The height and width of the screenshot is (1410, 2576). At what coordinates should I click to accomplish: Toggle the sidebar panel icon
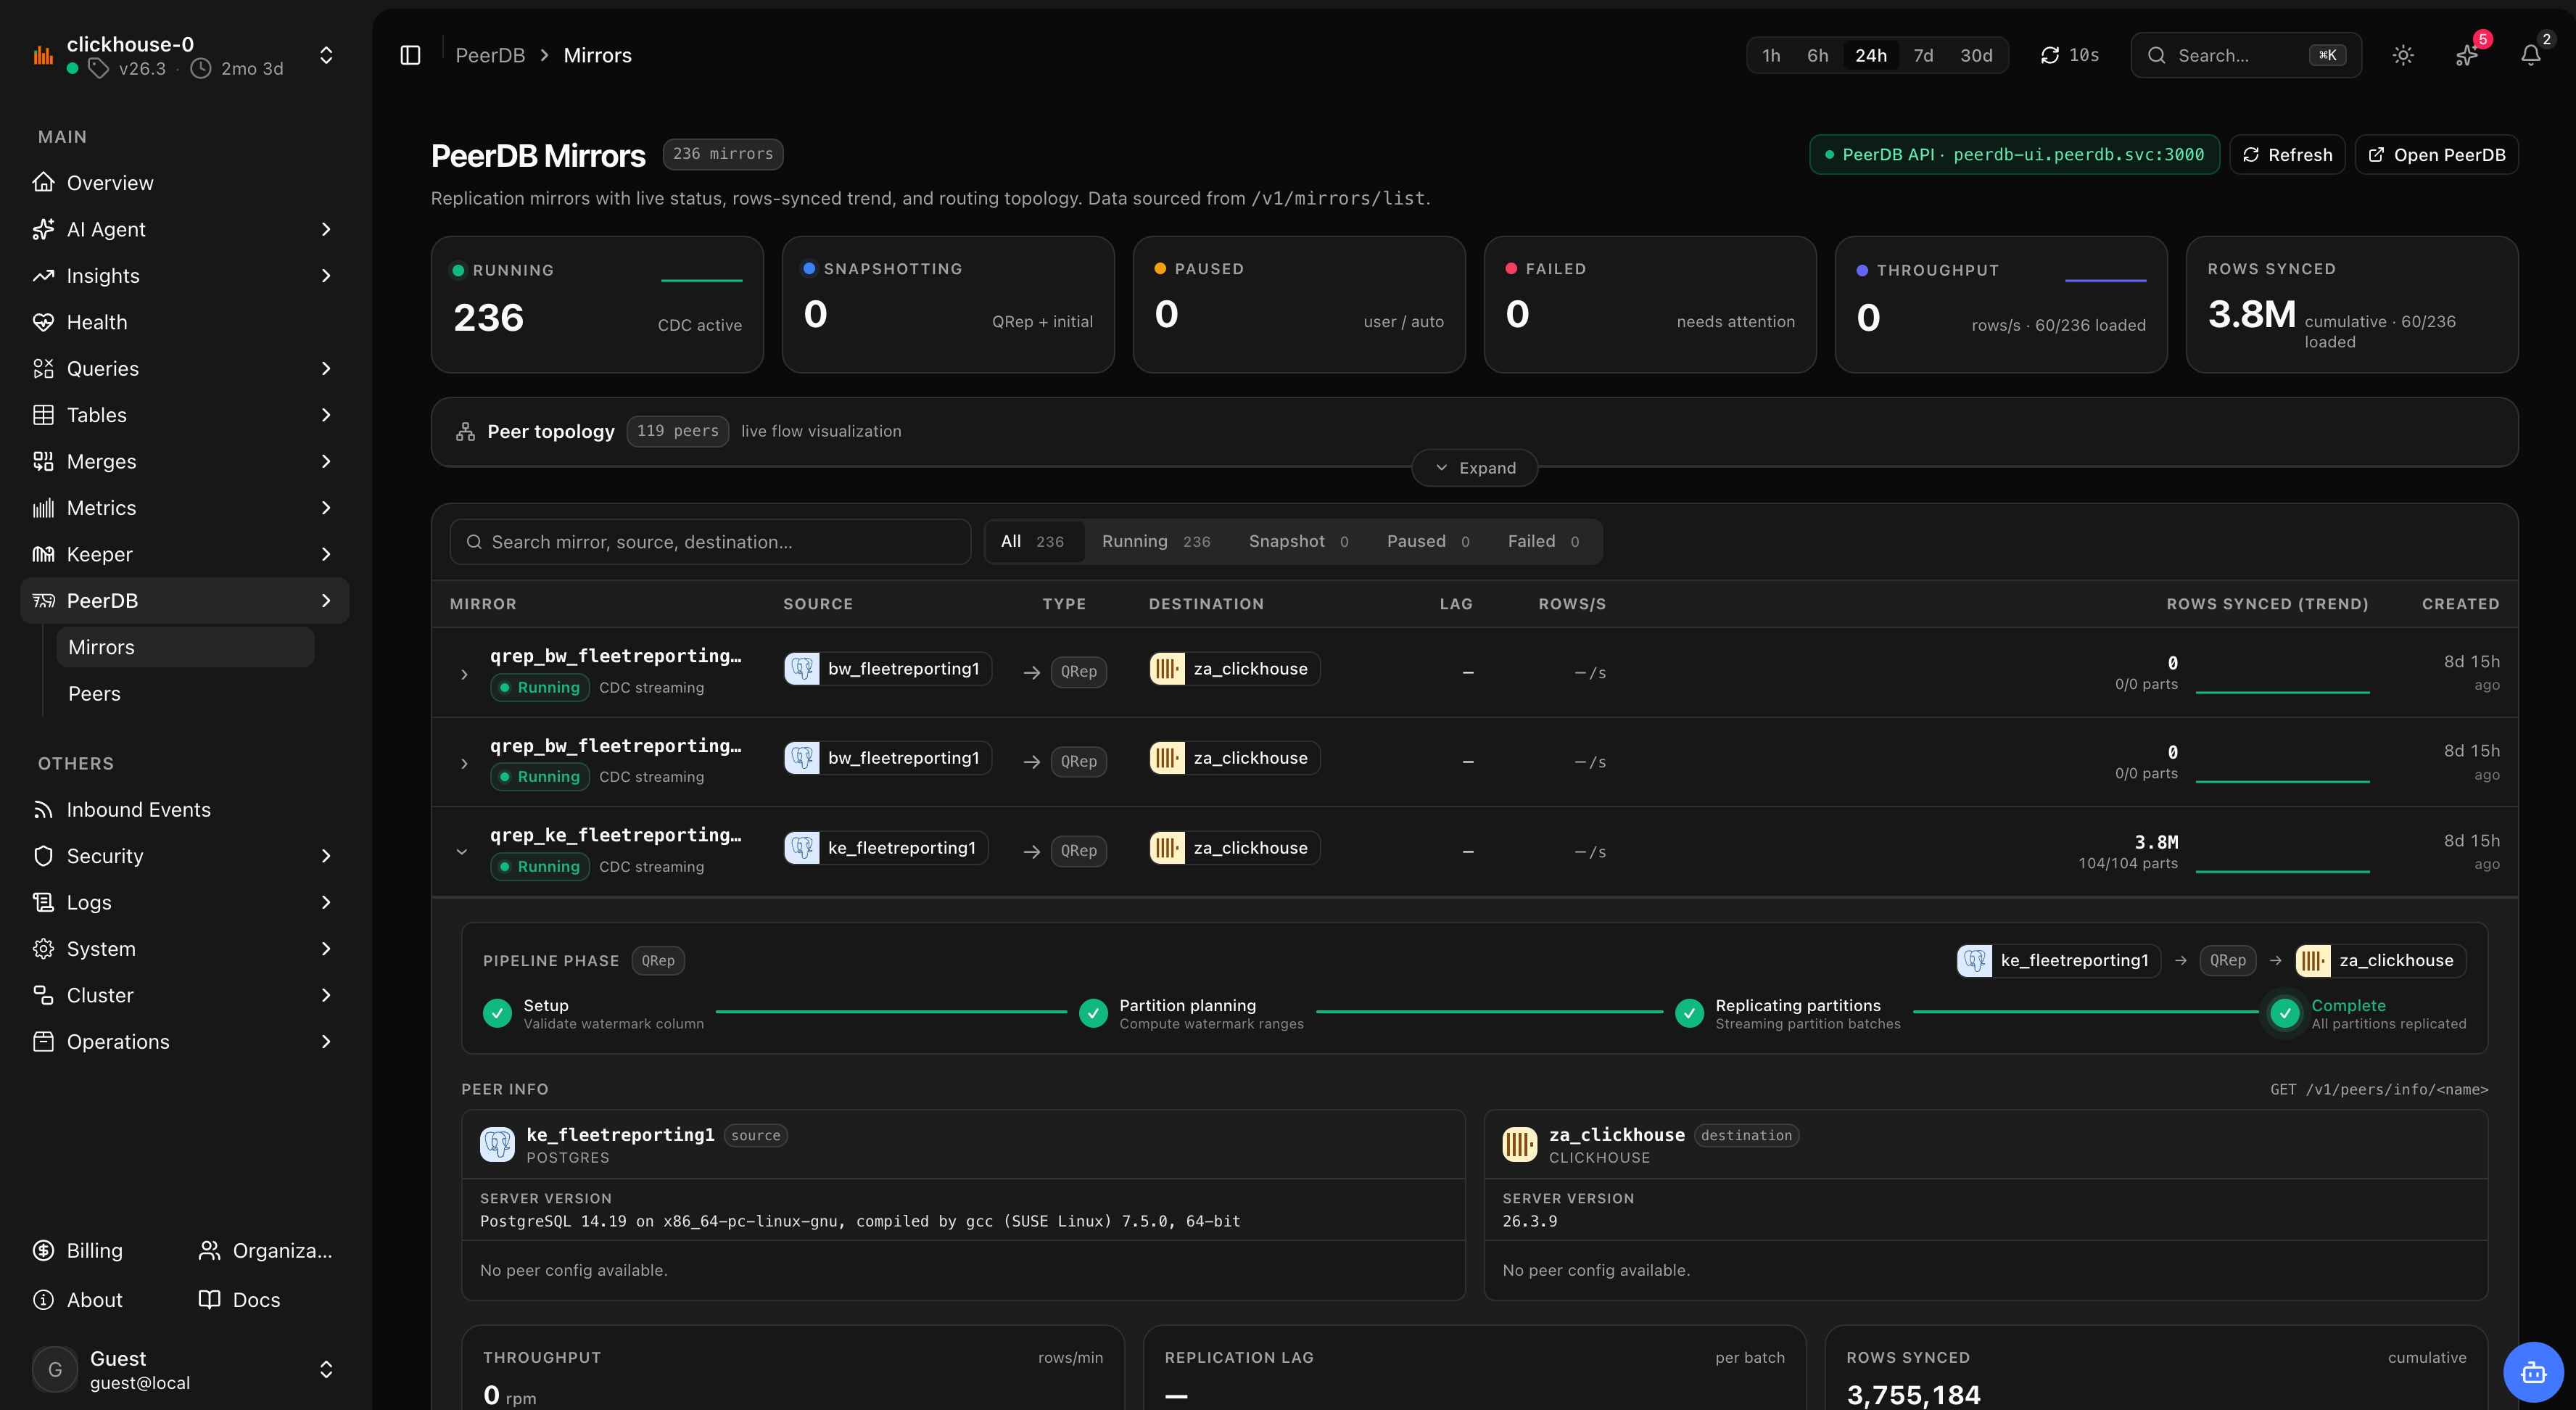click(410, 55)
